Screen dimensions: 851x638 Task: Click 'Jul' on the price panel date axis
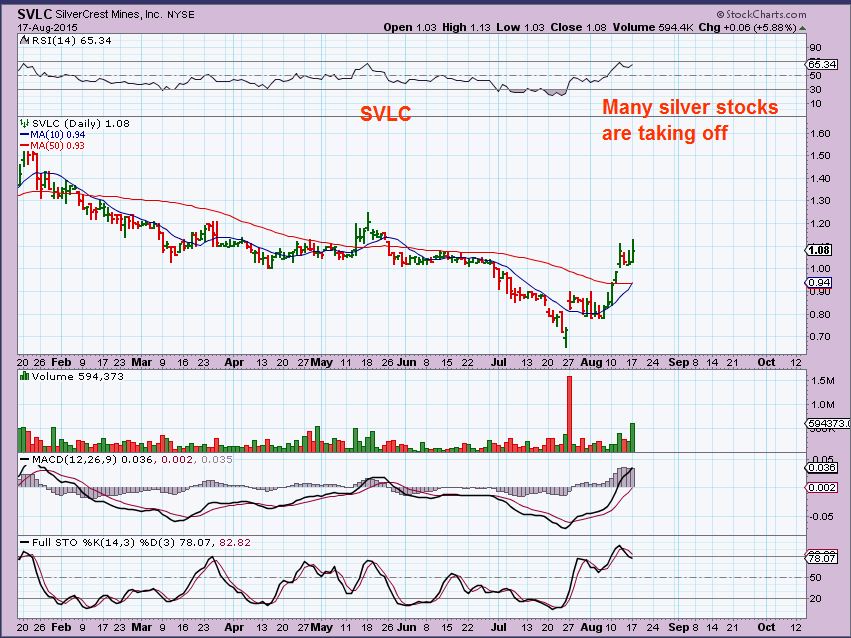498,362
